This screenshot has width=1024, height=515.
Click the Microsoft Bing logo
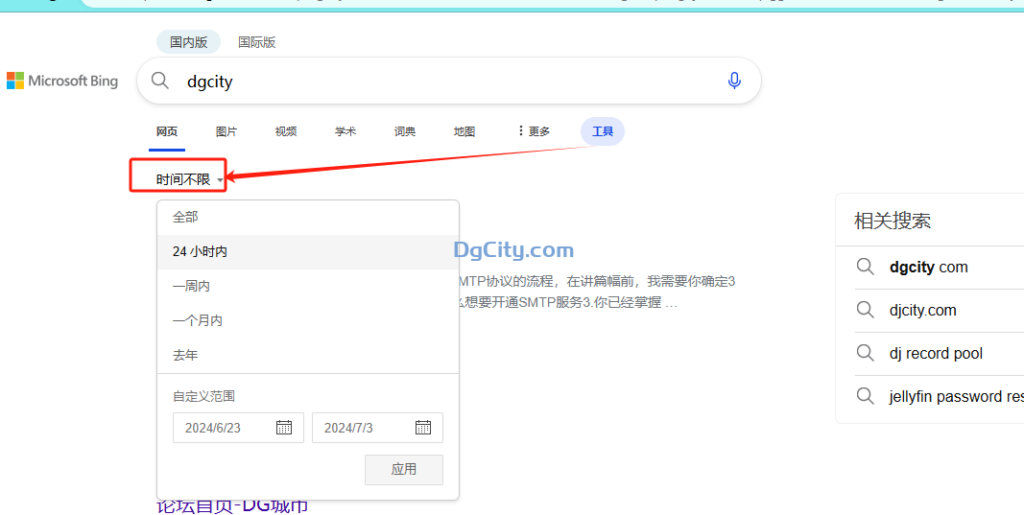click(x=63, y=81)
